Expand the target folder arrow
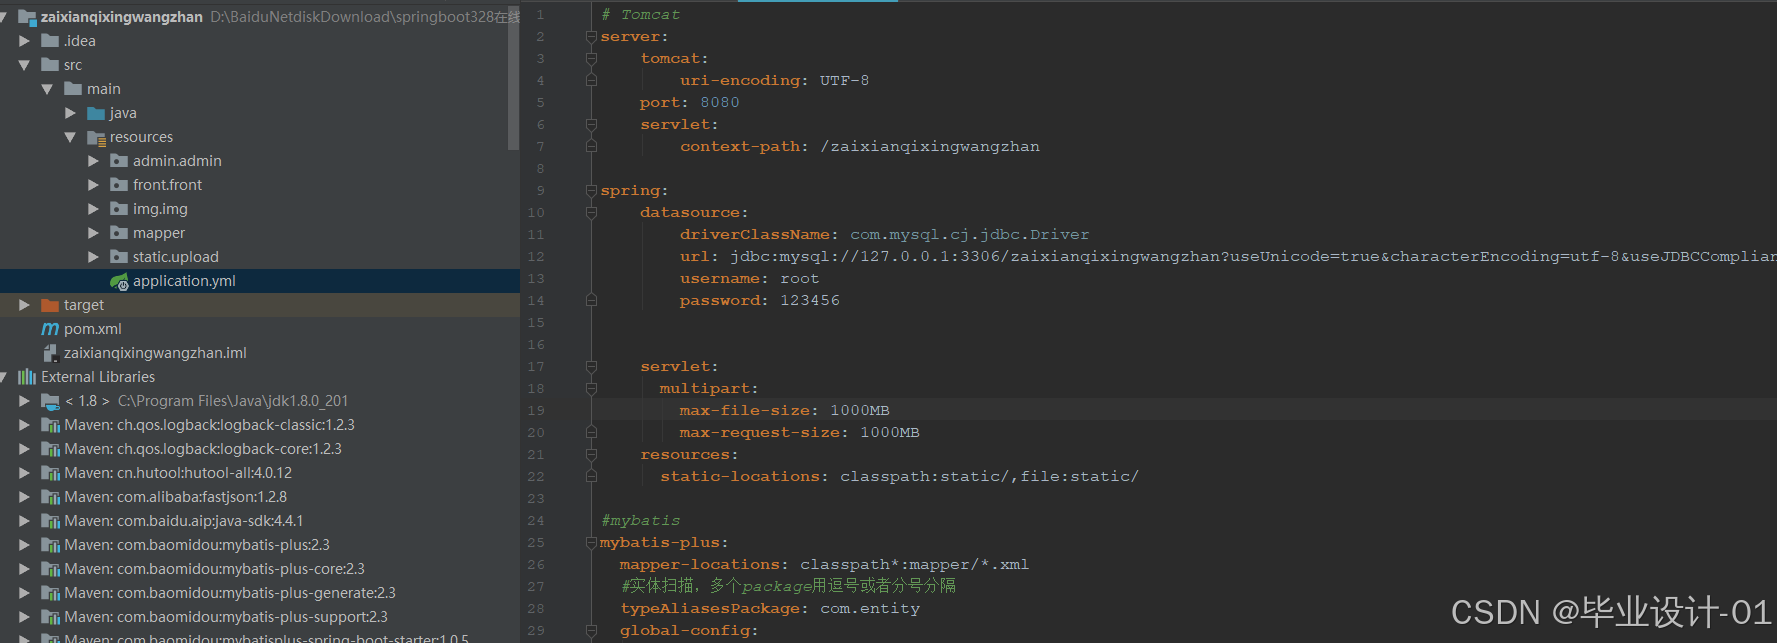This screenshot has height=643, width=1777. pyautogui.click(x=24, y=305)
